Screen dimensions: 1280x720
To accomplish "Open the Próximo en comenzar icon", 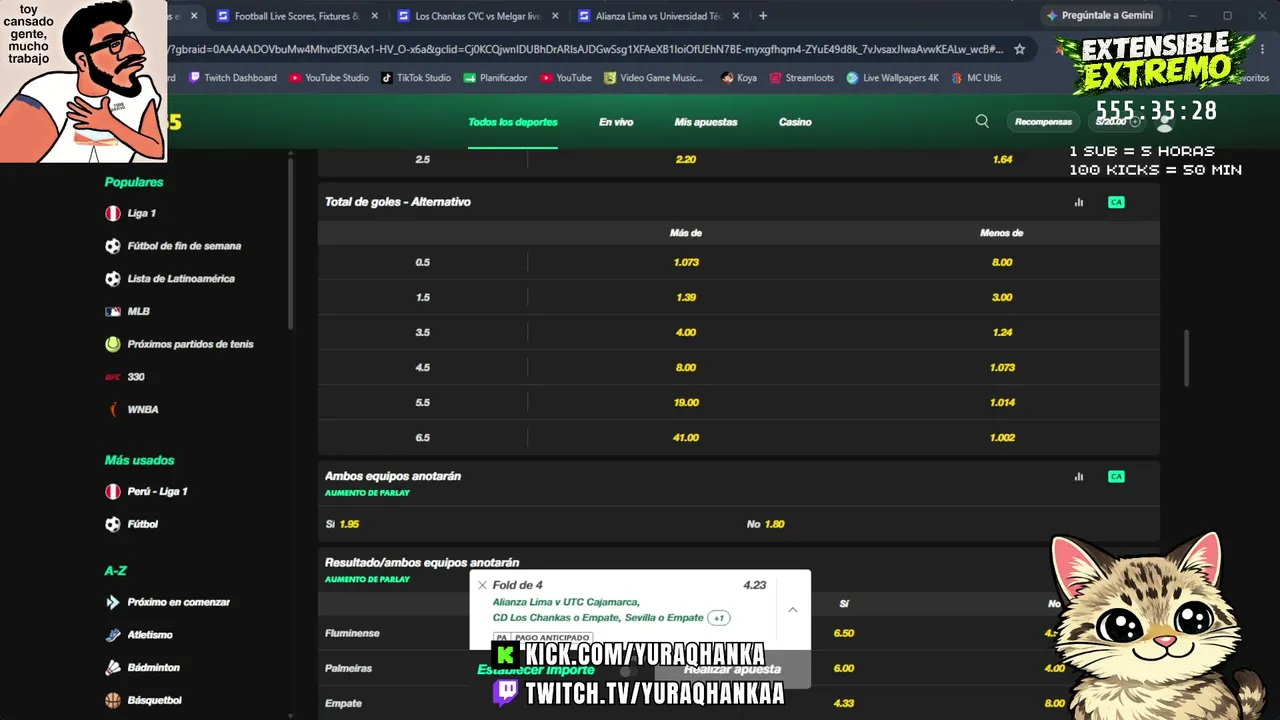I will [113, 602].
